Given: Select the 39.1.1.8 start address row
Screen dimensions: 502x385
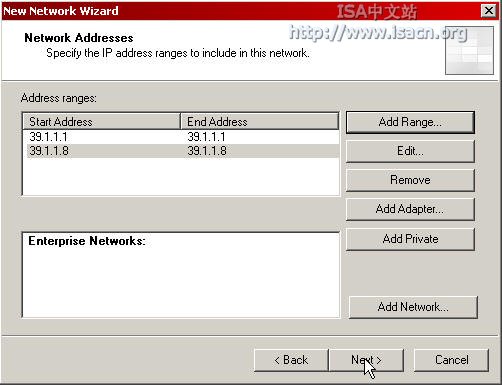Looking at the screenshot, I should [x=181, y=151].
